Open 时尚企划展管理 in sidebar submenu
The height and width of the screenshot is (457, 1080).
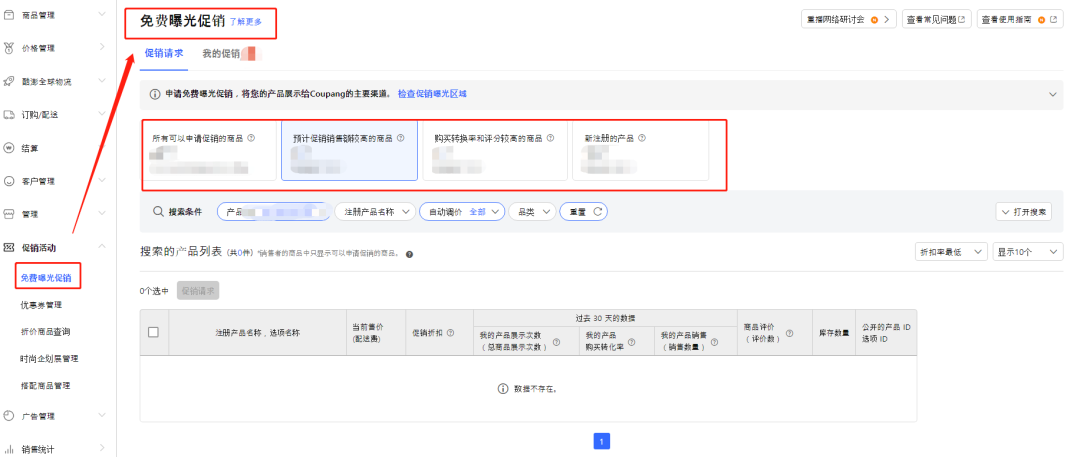click(50, 358)
